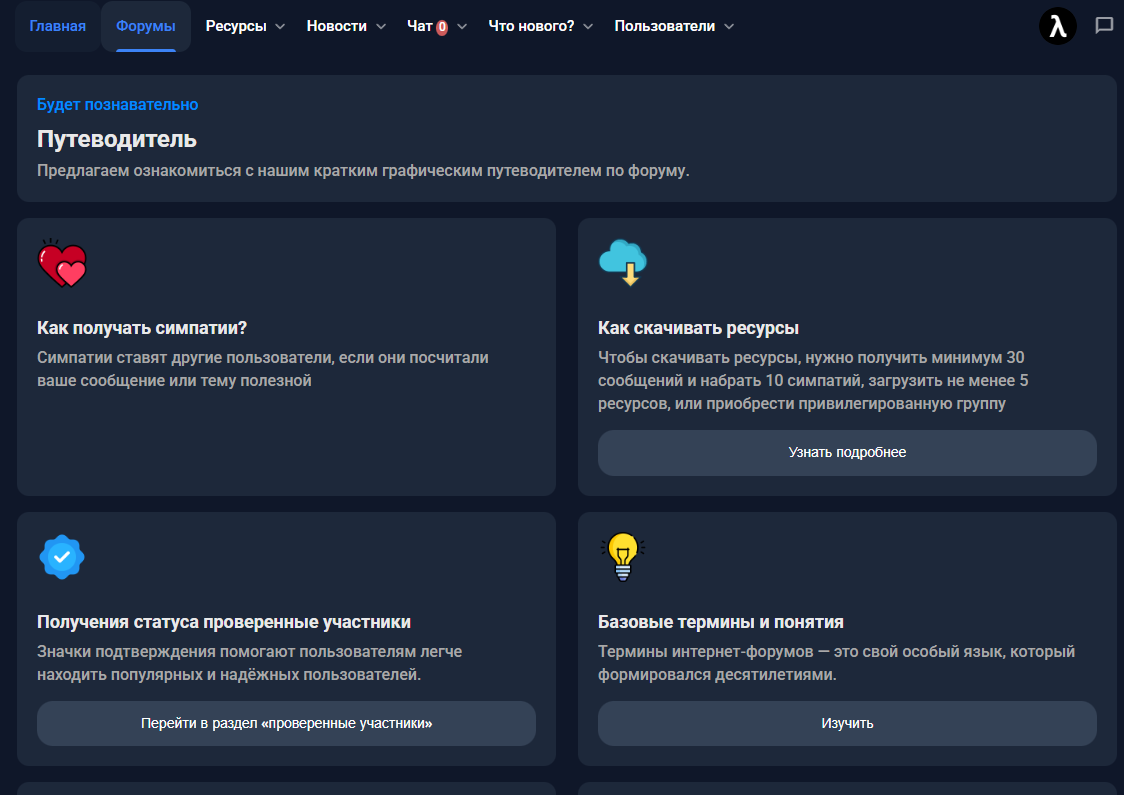Go to «проверенные участники» section button
This screenshot has width=1124, height=795.
point(286,723)
